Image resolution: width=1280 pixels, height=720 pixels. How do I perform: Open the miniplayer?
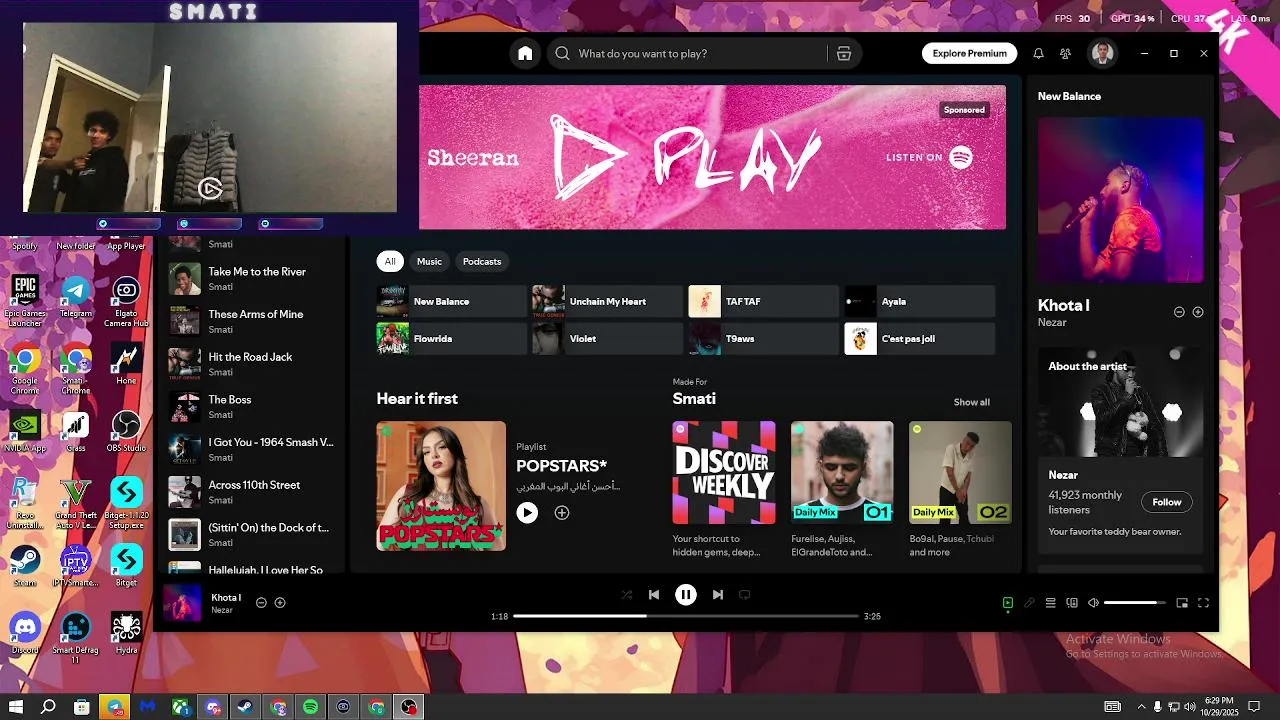1182,603
